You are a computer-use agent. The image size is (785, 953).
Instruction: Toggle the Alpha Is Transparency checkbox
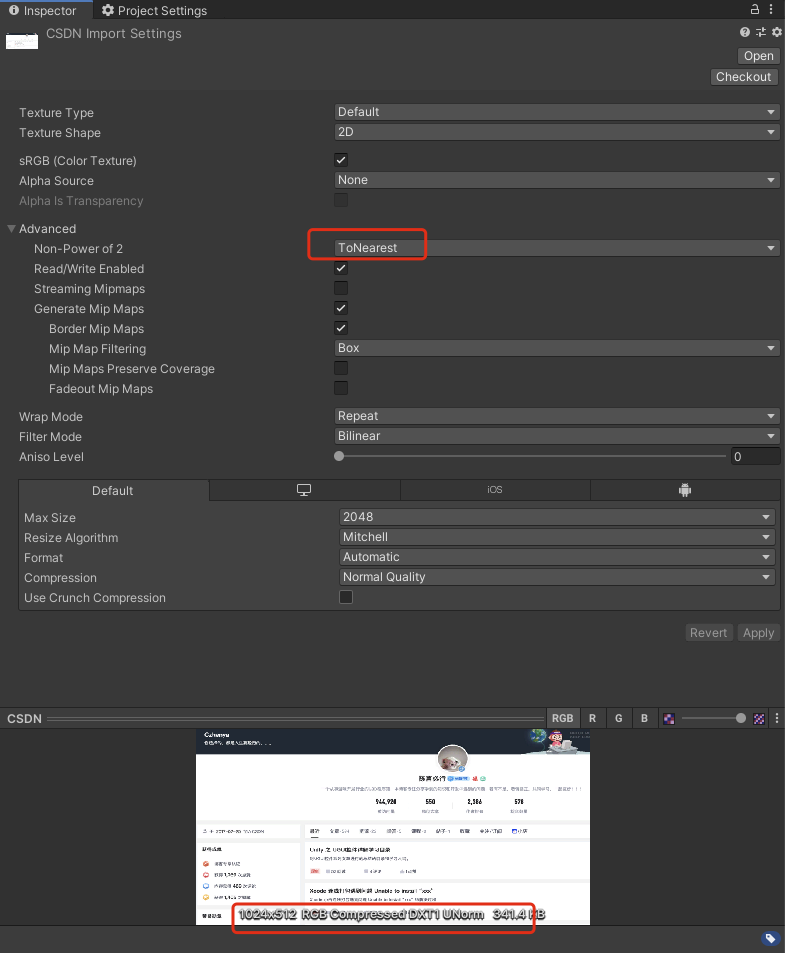(341, 200)
